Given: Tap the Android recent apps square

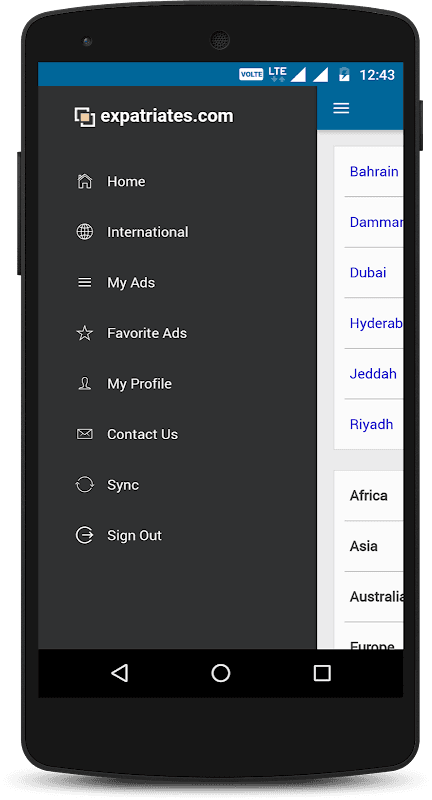Looking at the screenshot, I should pyautogui.click(x=322, y=673).
